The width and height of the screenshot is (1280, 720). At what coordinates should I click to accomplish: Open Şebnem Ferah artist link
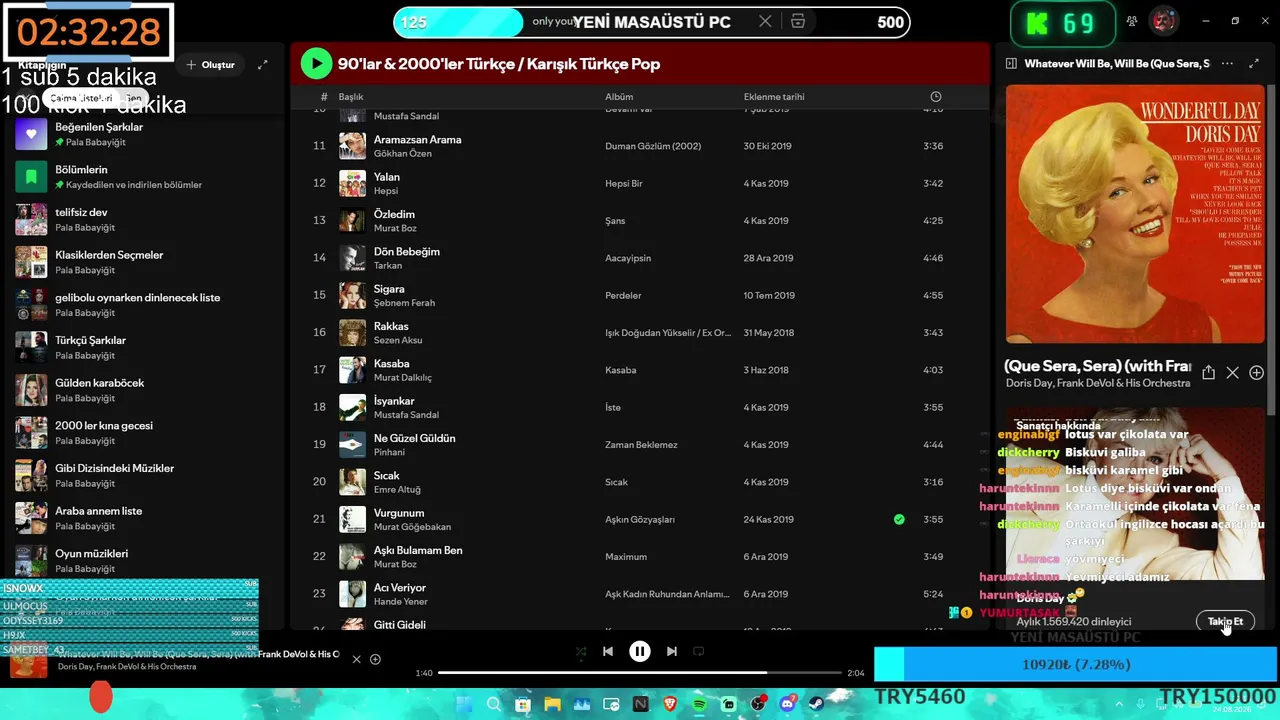[404, 303]
